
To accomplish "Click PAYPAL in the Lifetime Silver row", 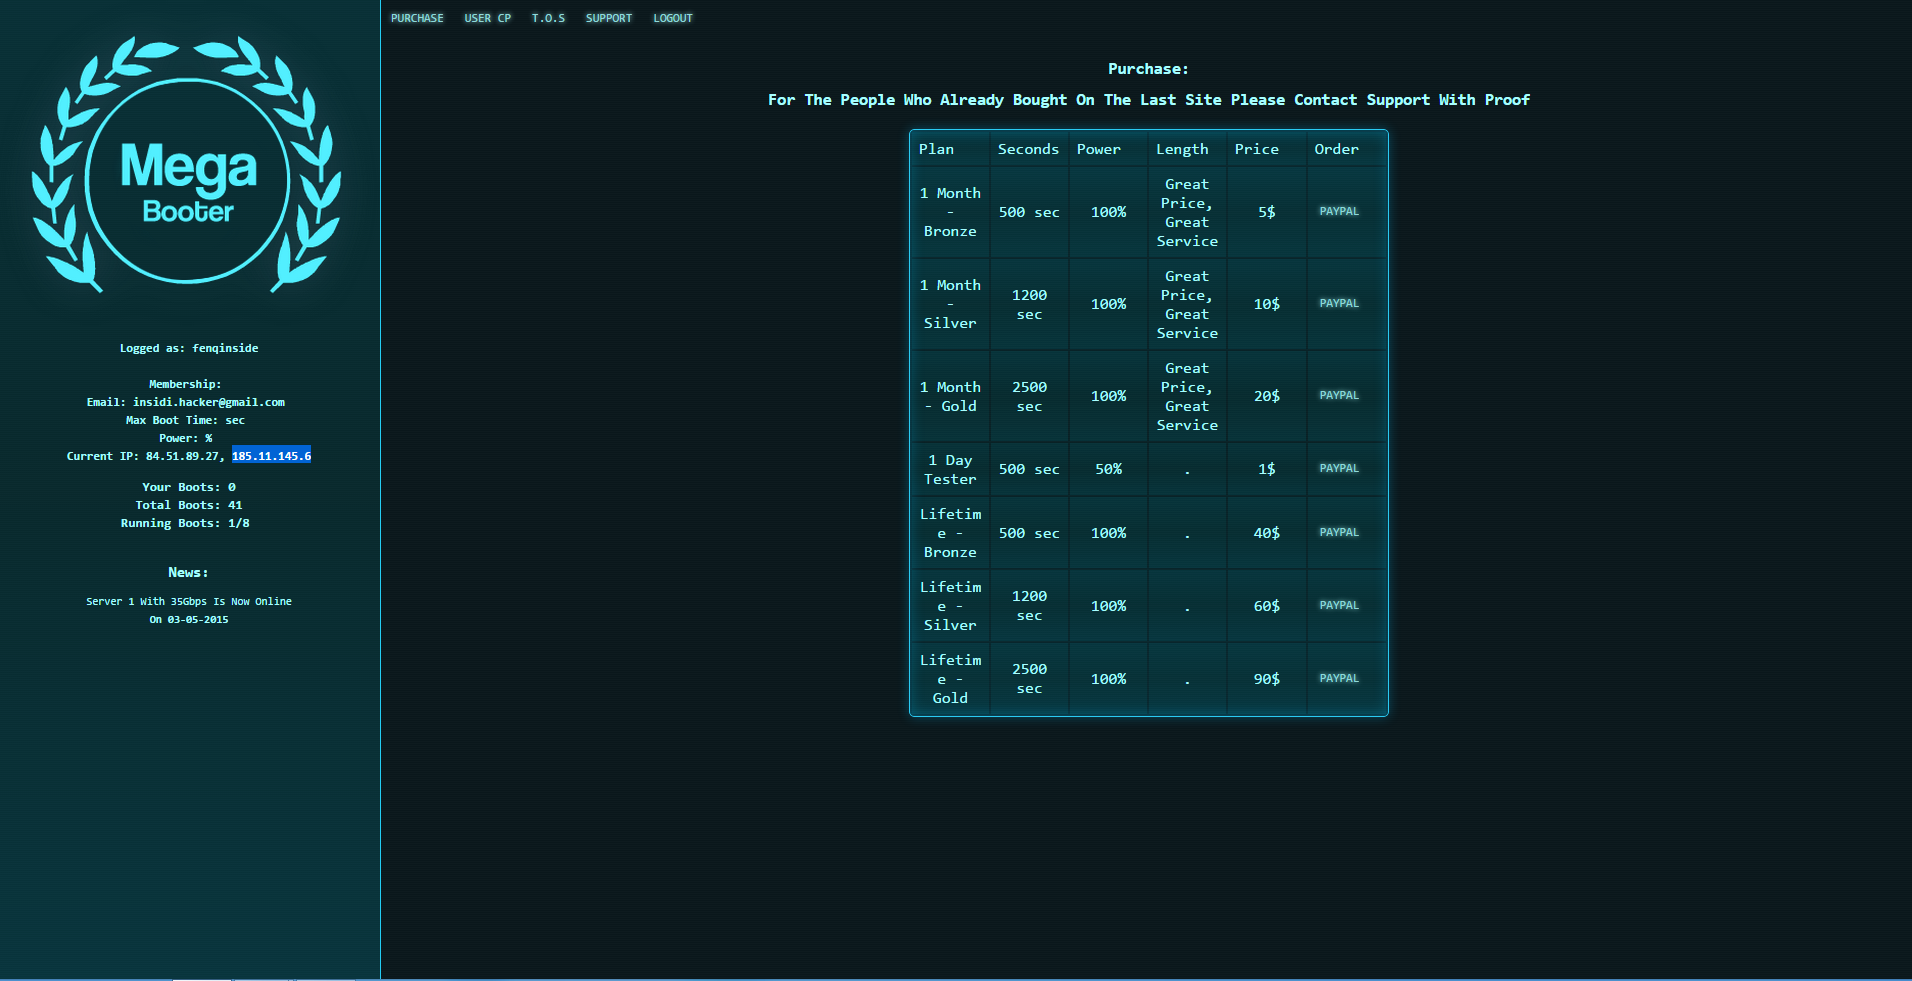I will click(1338, 606).
